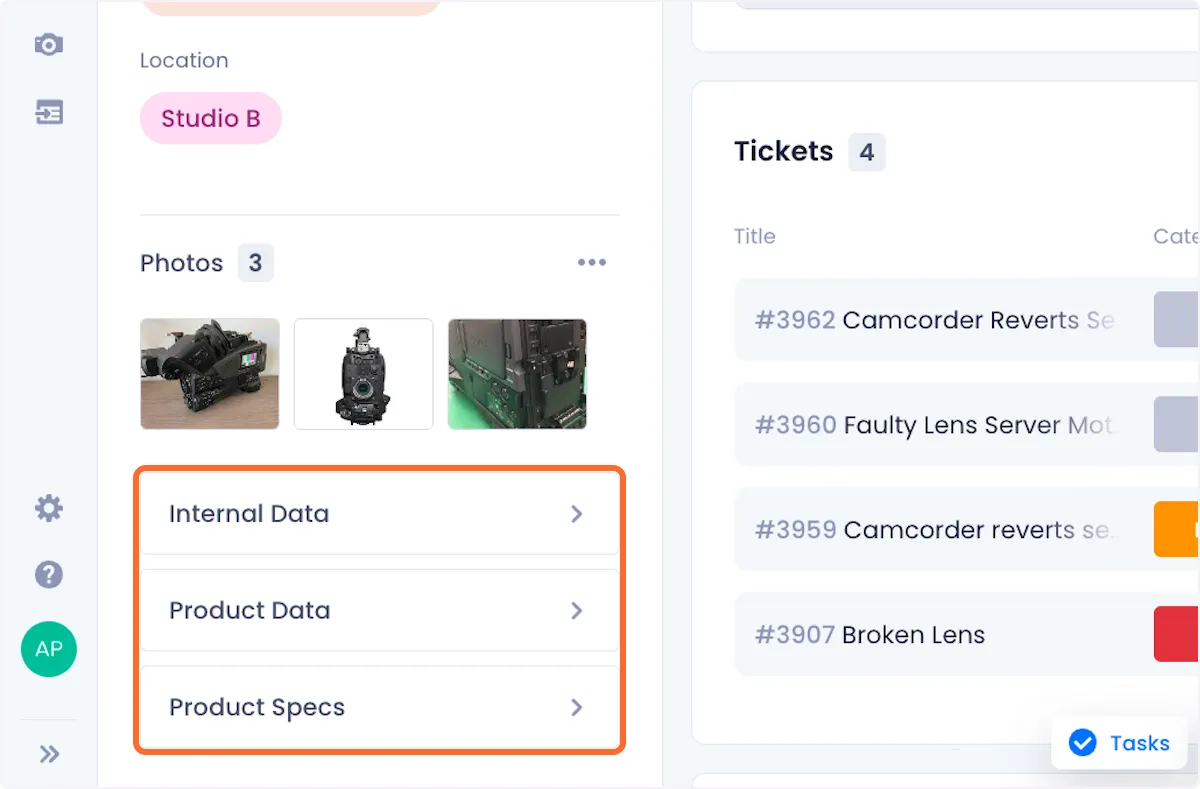View first camera photo on wooden floor
Image resolution: width=1200 pixels, height=789 pixels.
coord(210,374)
